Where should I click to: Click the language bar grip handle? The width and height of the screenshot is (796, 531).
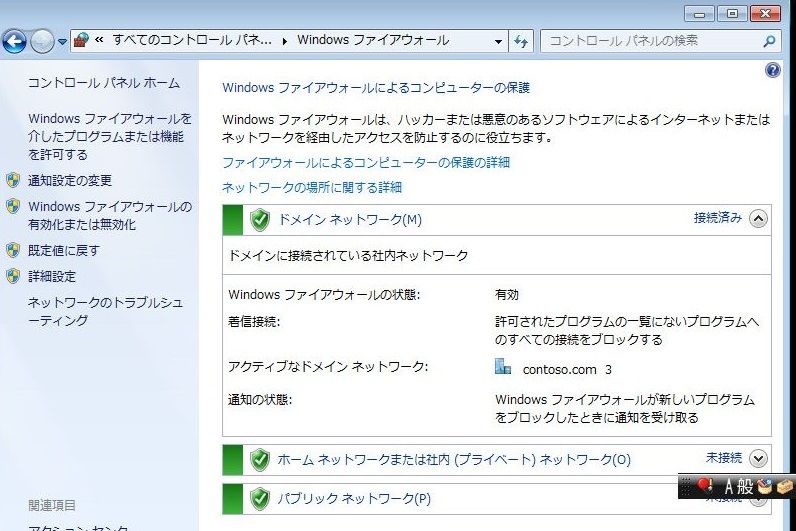[x=685, y=486]
